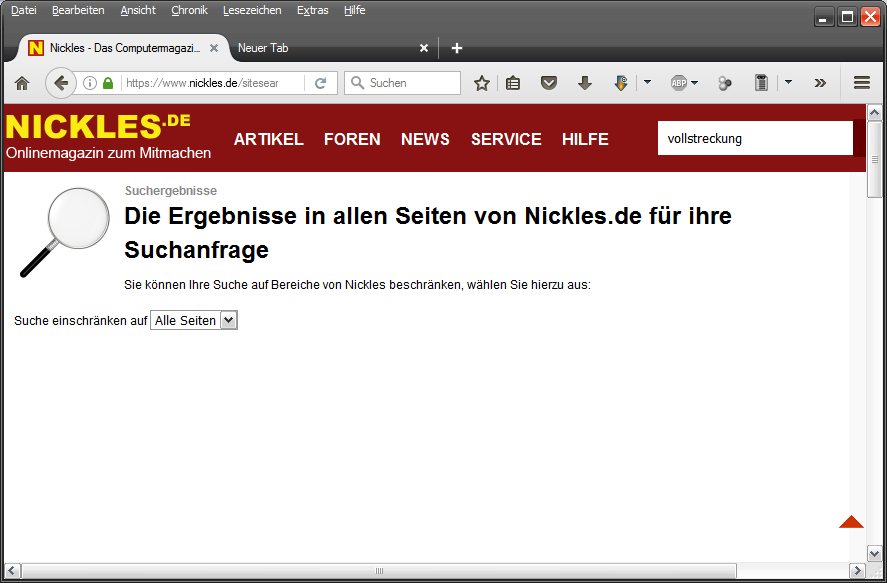Viewport: 887px width, 583px height.
Task: Expand dropdown next to download helper icon
Action: (x=648, y=83)
